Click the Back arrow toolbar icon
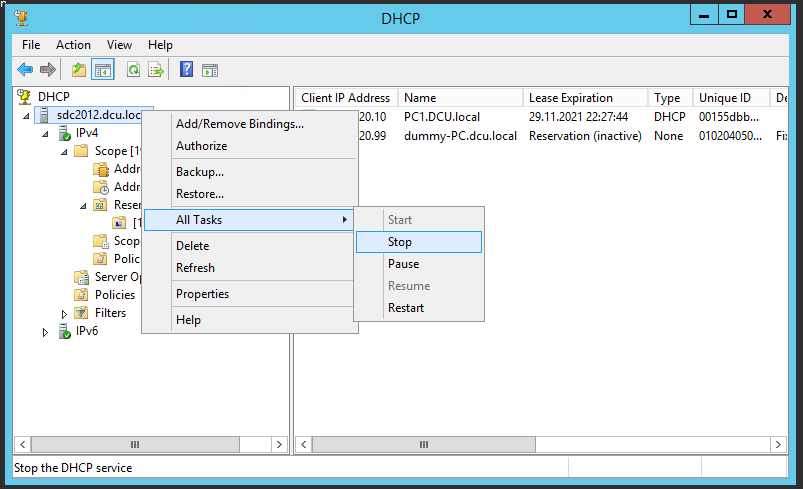 25,69
